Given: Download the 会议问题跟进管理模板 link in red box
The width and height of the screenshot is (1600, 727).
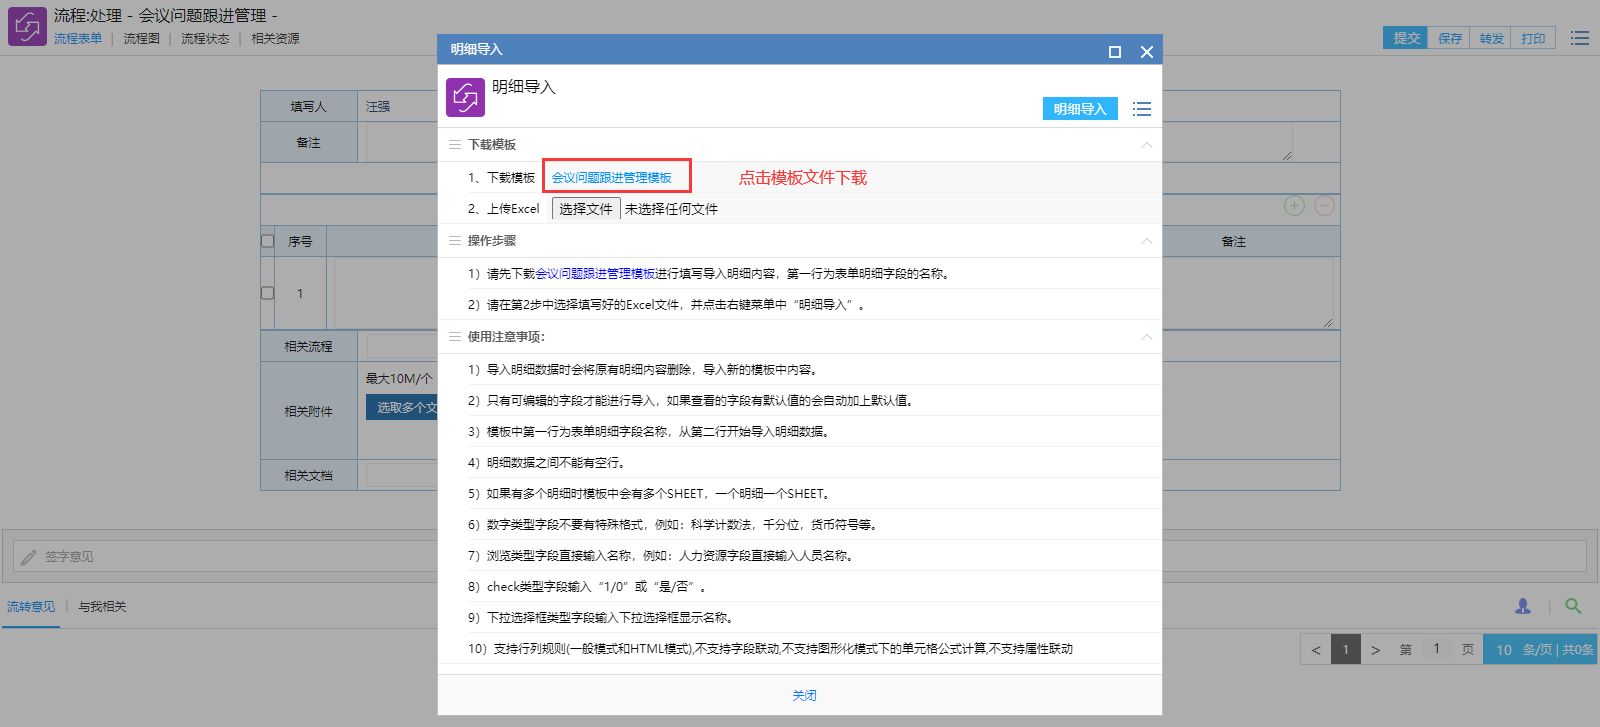Looking at the screenshot, I should tap(611, 178).
